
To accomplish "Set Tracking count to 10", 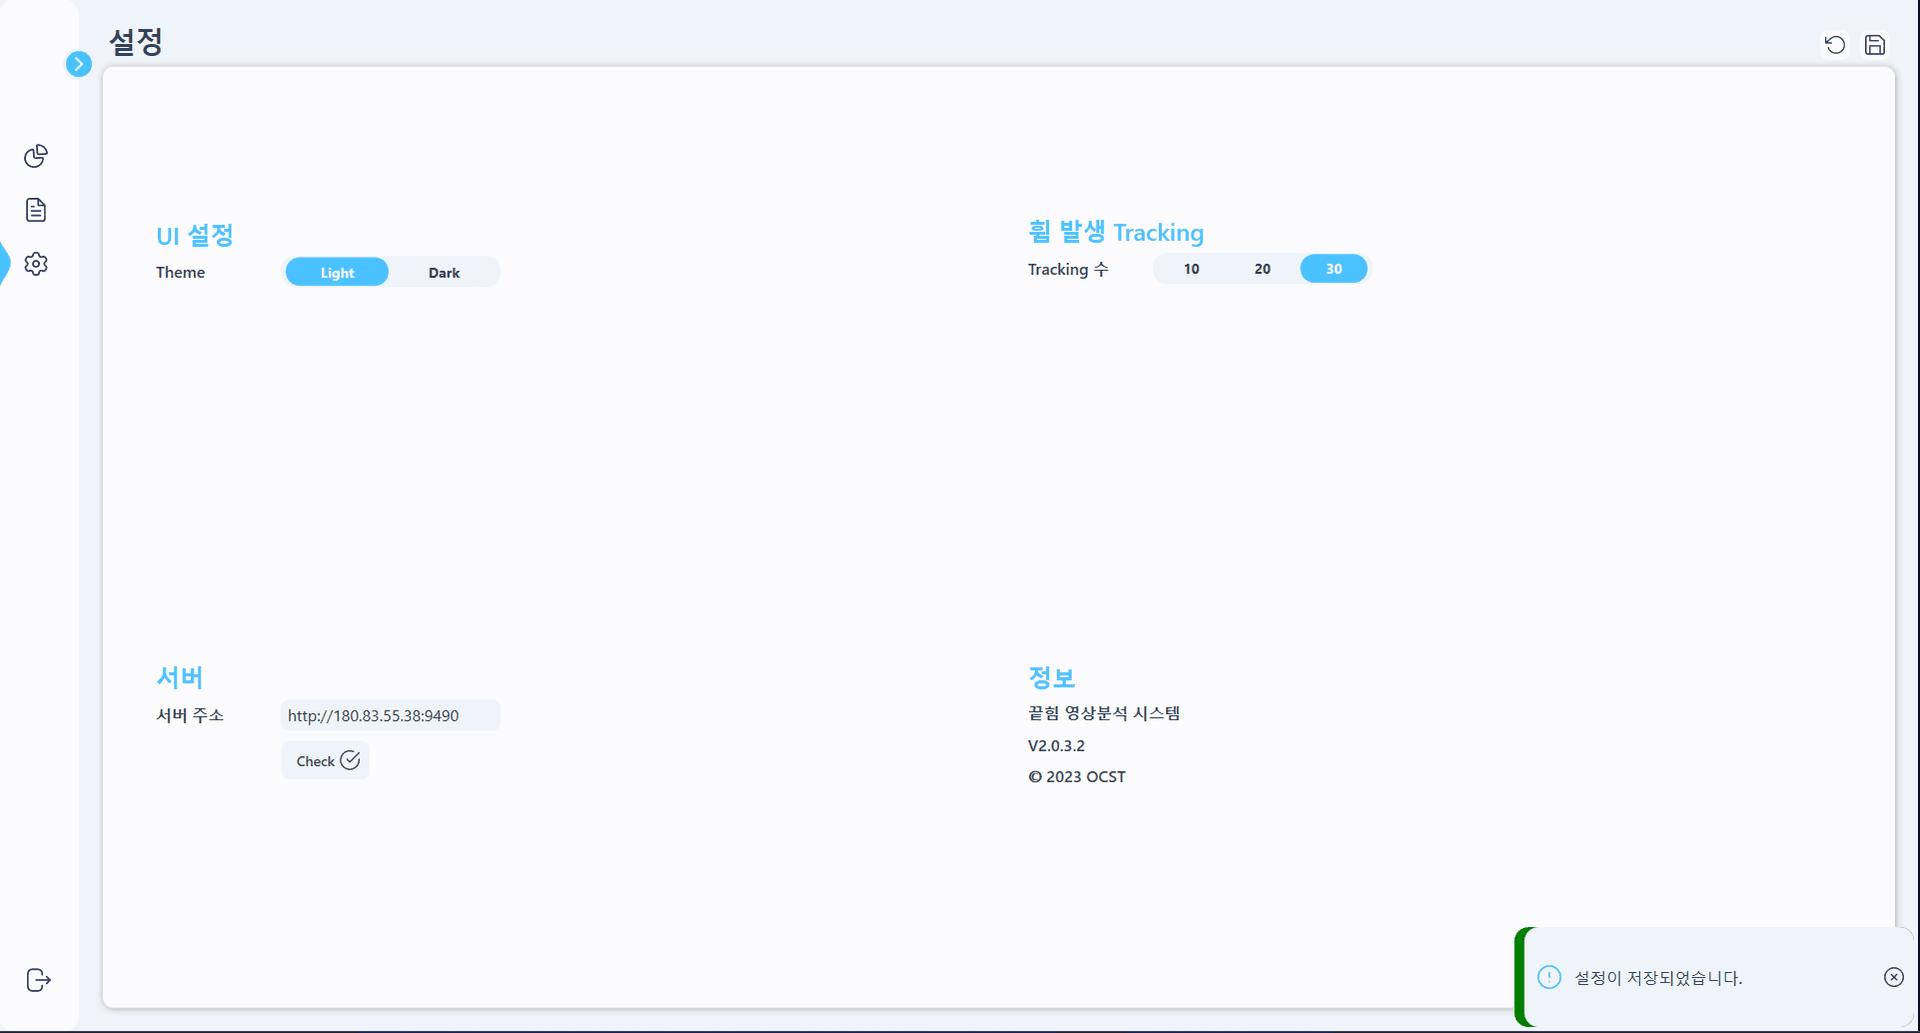I will coord(1191,269).
